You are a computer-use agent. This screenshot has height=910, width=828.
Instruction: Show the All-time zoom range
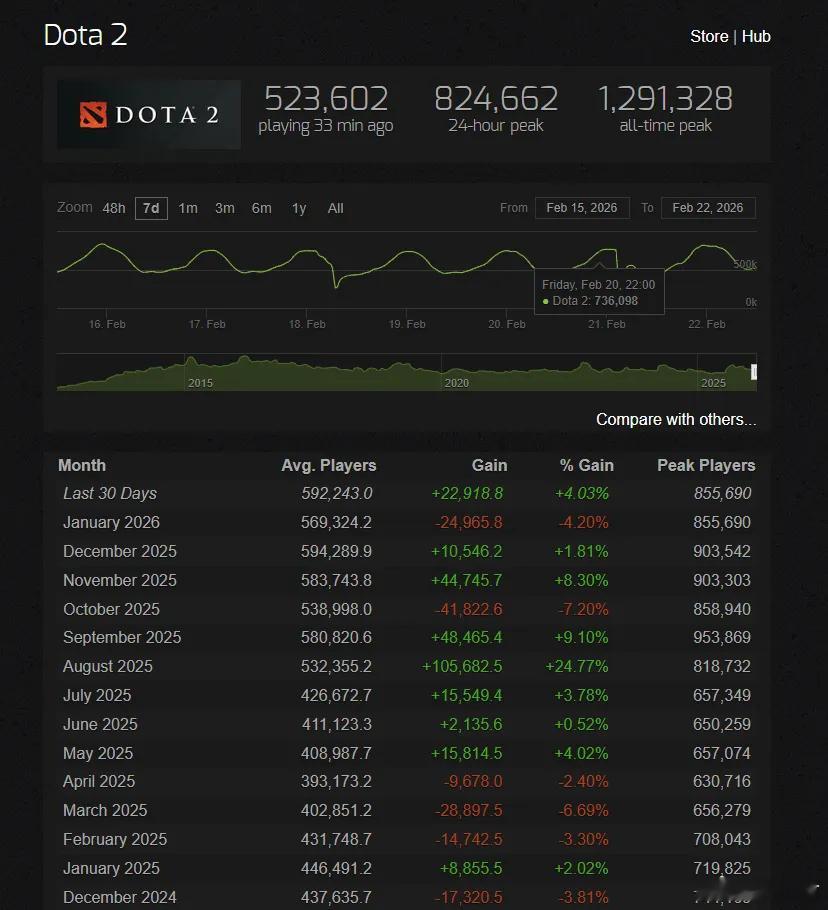(x=335, y=208)
